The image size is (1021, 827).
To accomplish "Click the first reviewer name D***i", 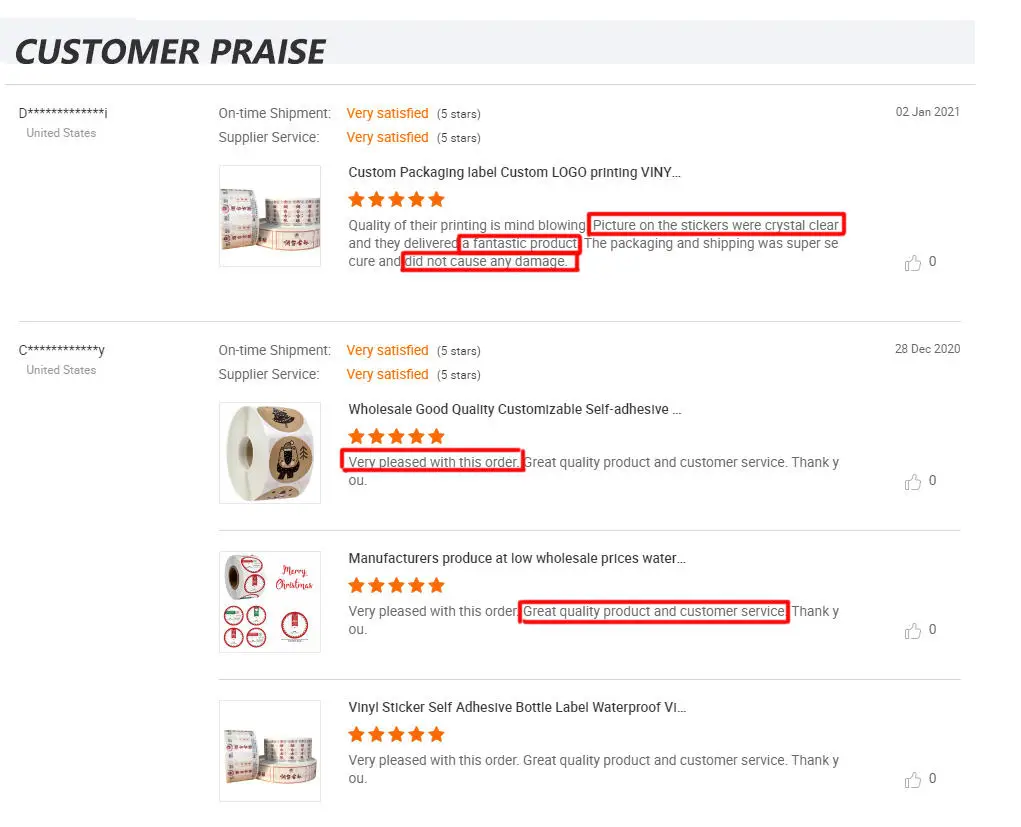I will [x=63, y=113].
